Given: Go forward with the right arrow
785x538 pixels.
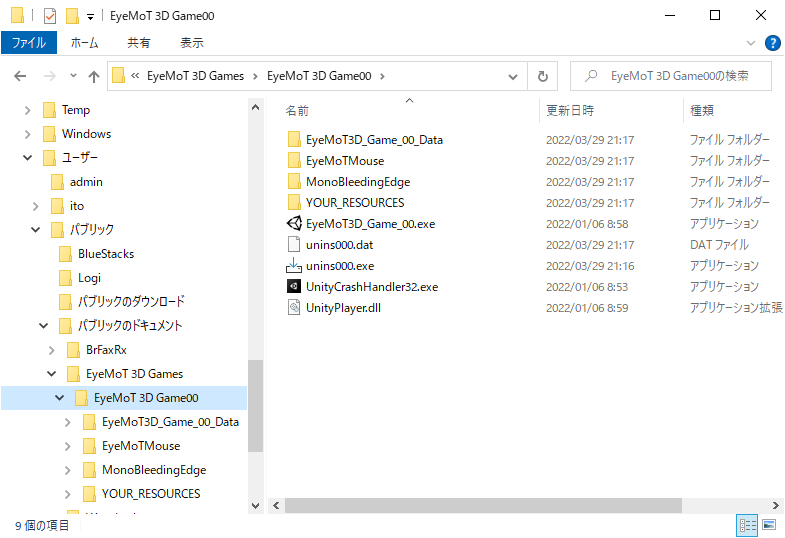Looking at the screenshot, I should [x=50, y=76].
